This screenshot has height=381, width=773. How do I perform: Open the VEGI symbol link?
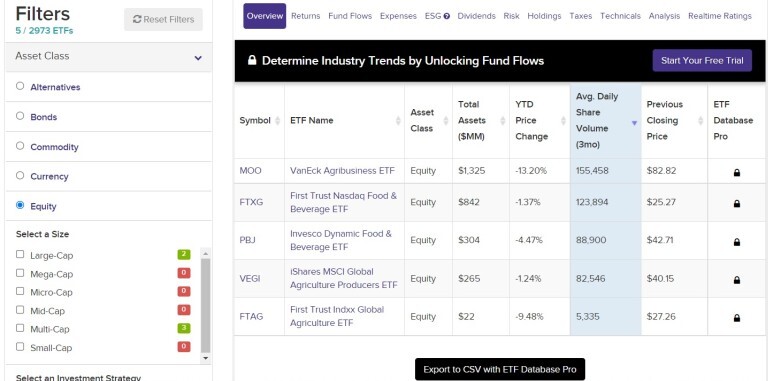[x=250, y=278]
